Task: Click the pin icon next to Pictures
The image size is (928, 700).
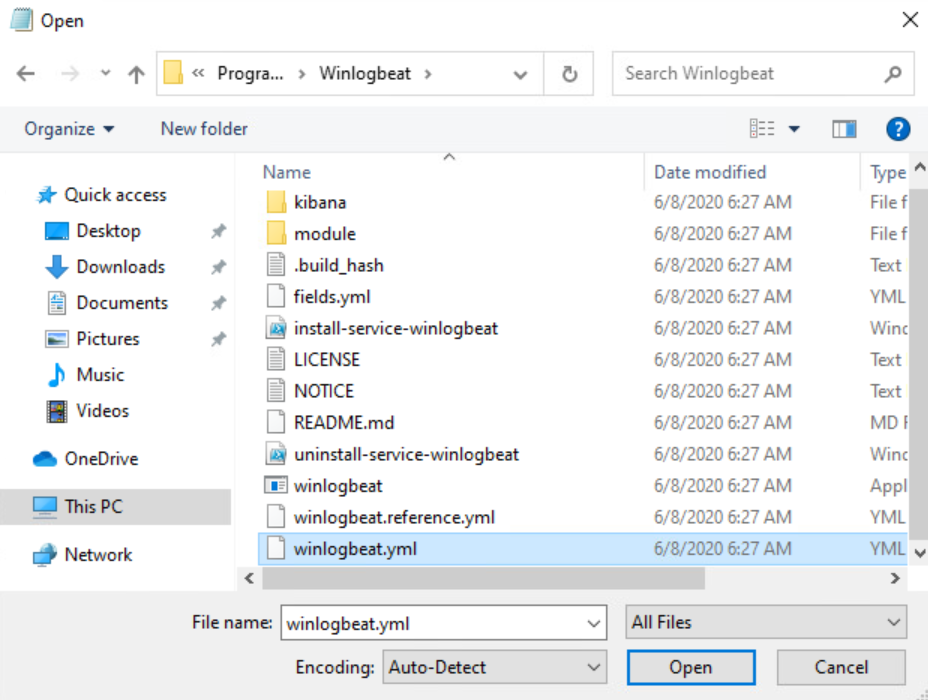Action: 218,340
